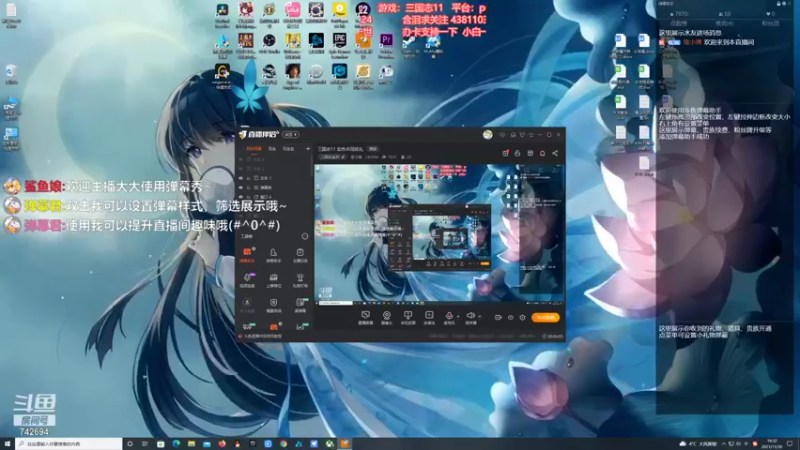Expand the speaker options arrow
Screen dimensions: 800x450
coord(479,316)
